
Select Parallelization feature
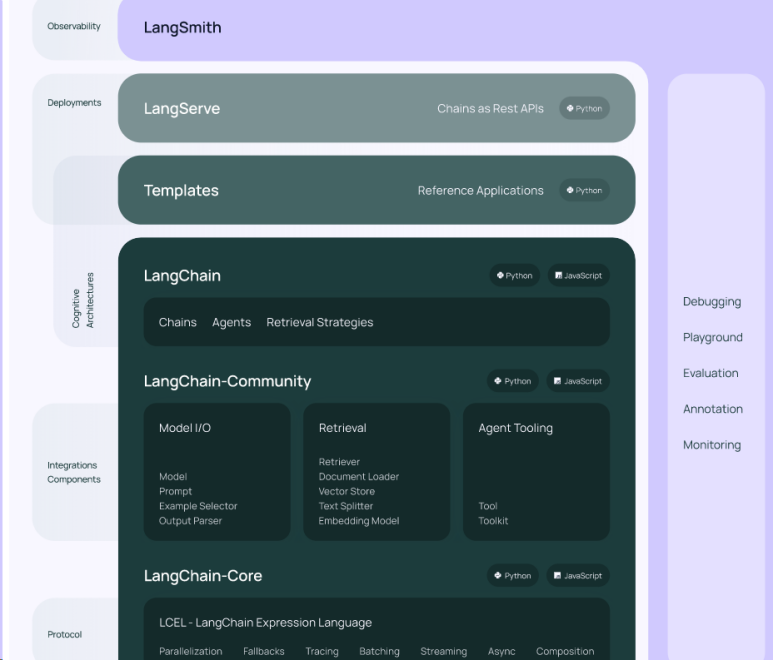pos(191,652)
